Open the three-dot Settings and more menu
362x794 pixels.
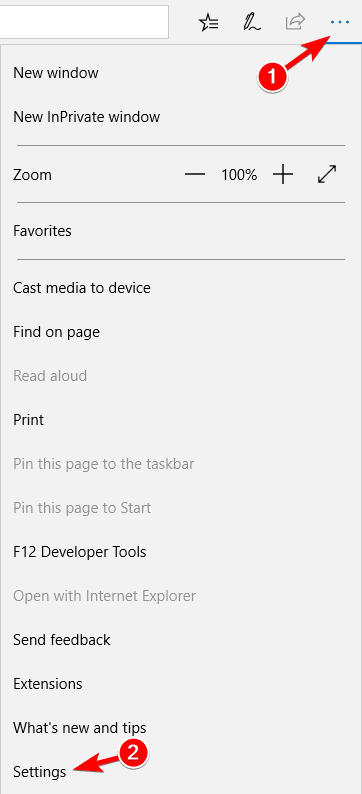click(x=339, y=22)
